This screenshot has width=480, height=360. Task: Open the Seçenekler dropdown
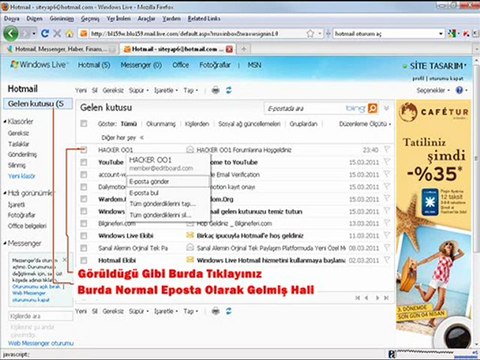(433, 90)
